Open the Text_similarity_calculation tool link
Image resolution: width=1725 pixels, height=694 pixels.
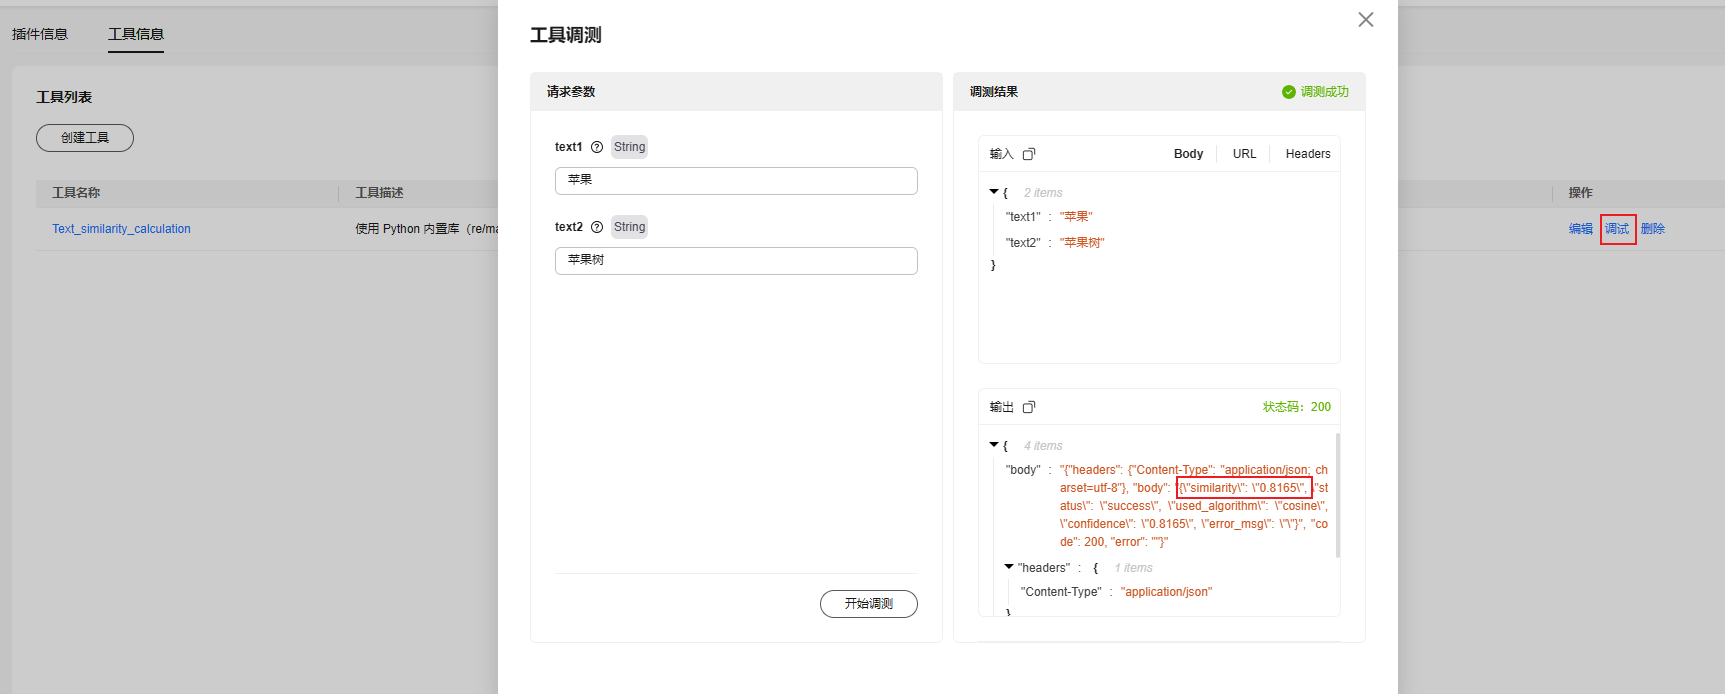[121, 229]
